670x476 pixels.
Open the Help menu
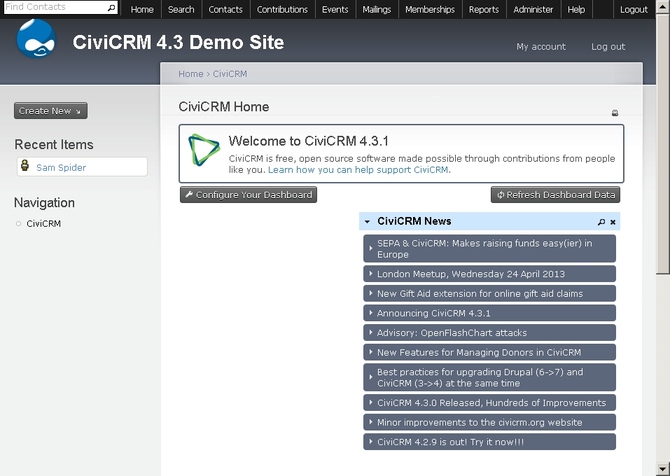[576, 9]
